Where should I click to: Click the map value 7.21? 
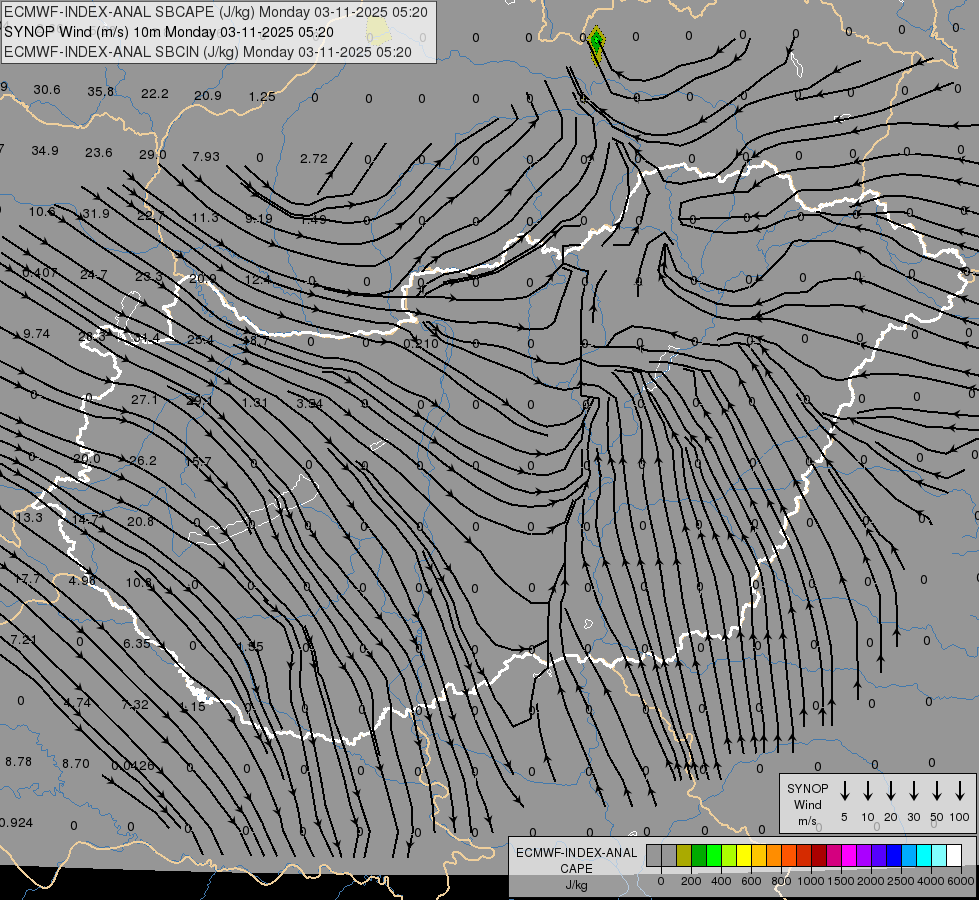tap(23, 640)
